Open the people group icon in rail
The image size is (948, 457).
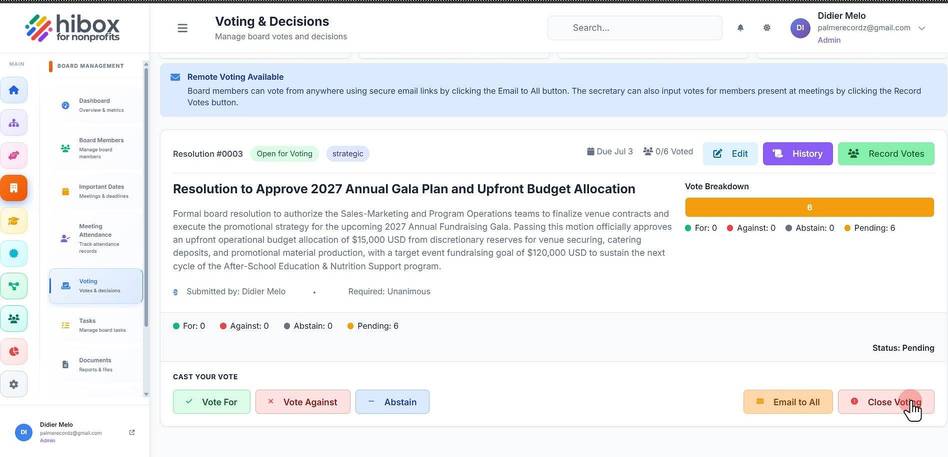[x=14, y=319]
